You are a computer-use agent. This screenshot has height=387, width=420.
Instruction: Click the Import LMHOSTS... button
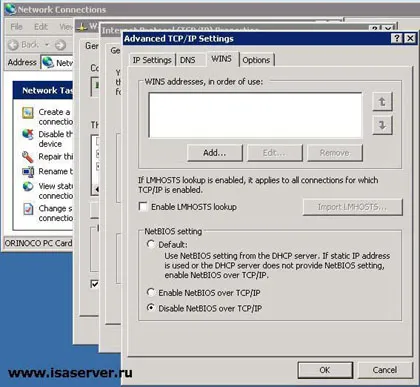(x=353, y=207)
